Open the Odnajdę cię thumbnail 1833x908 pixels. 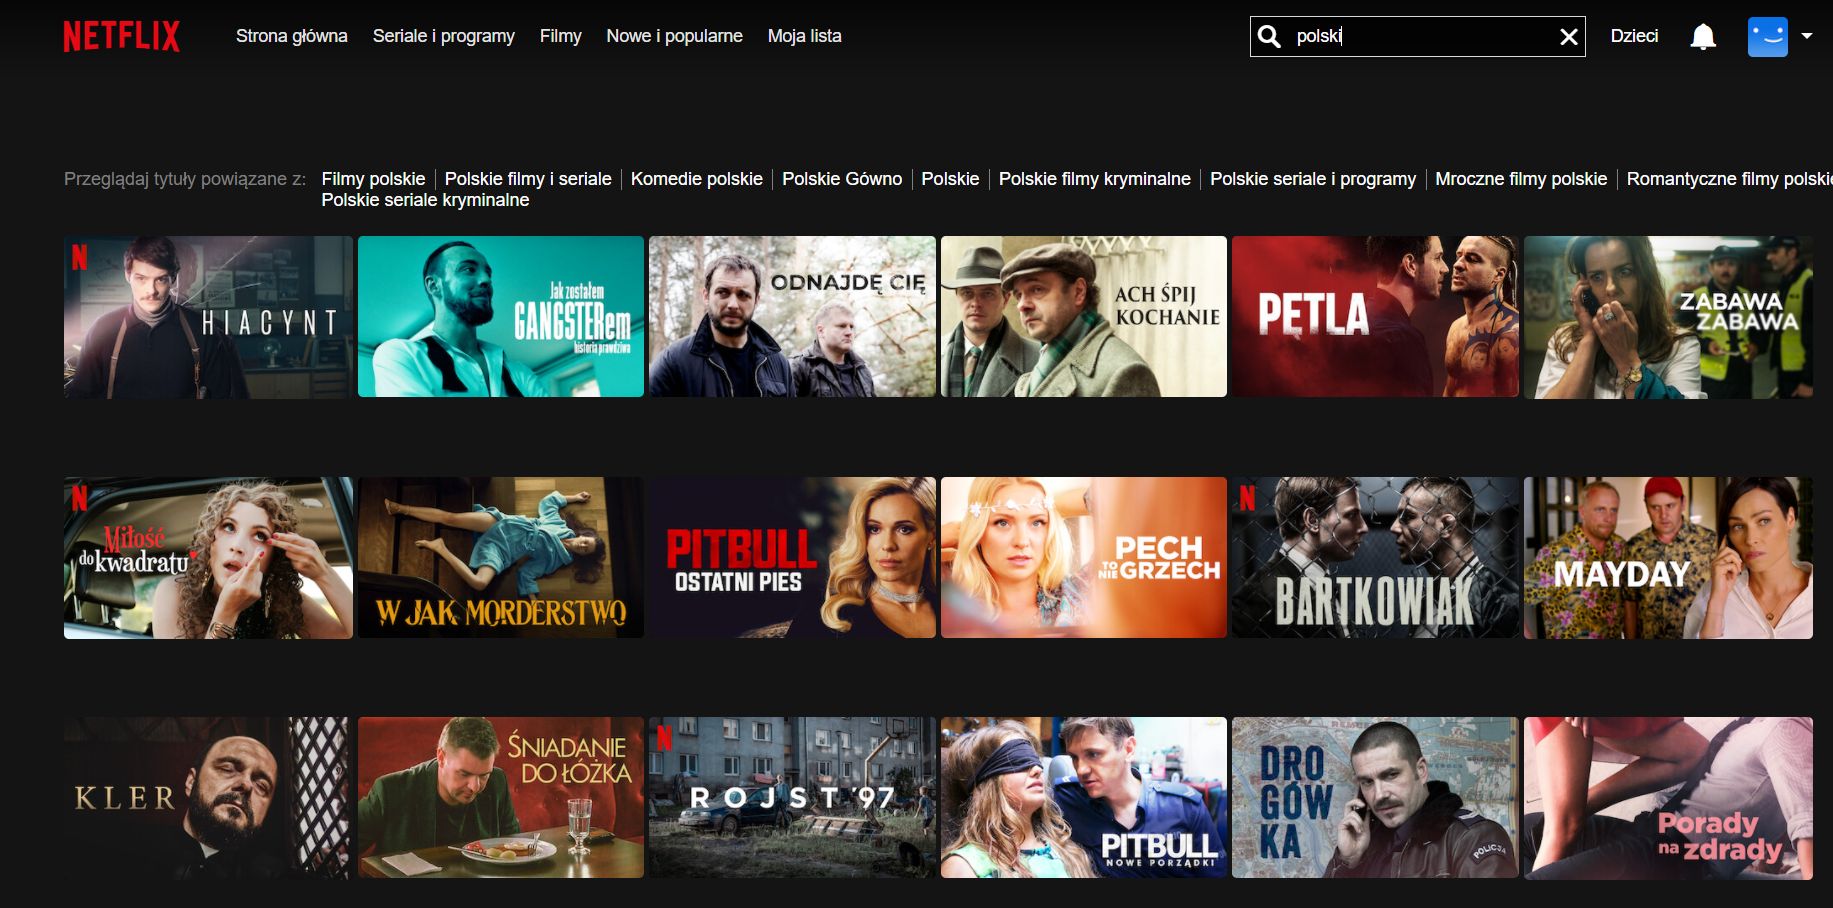[x=792, y=317]
